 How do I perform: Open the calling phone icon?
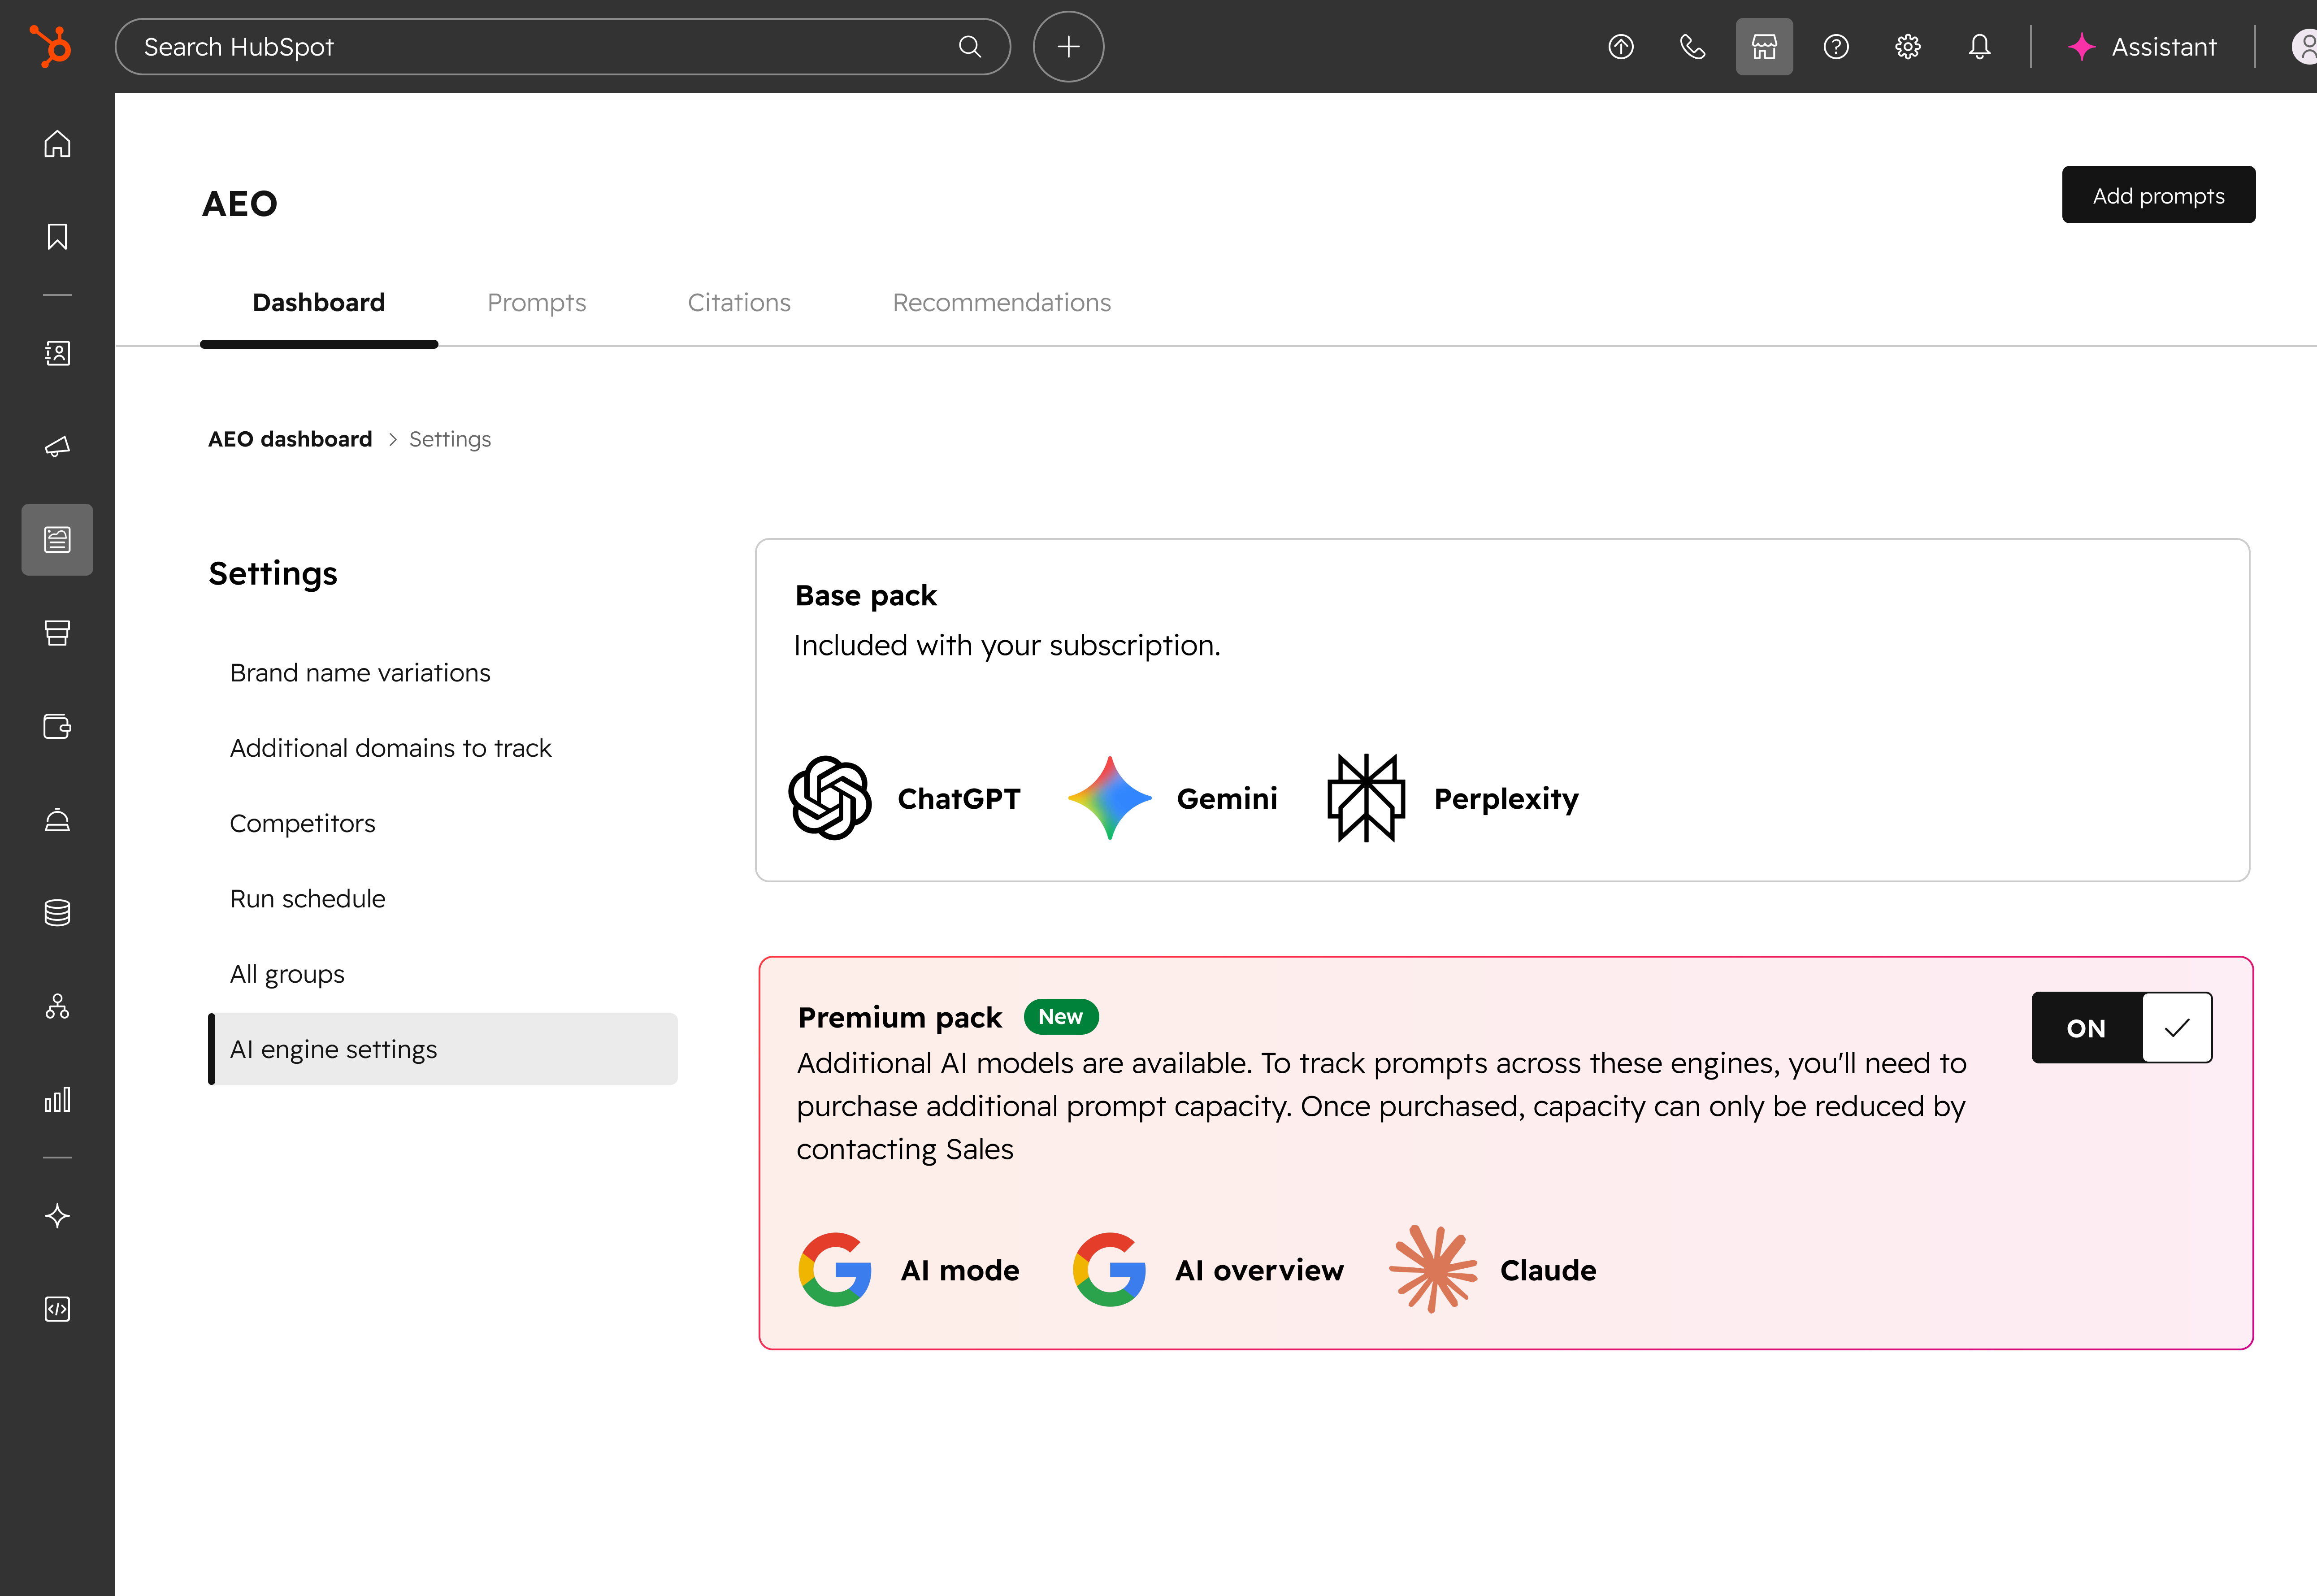click(x=1692, y=47)
